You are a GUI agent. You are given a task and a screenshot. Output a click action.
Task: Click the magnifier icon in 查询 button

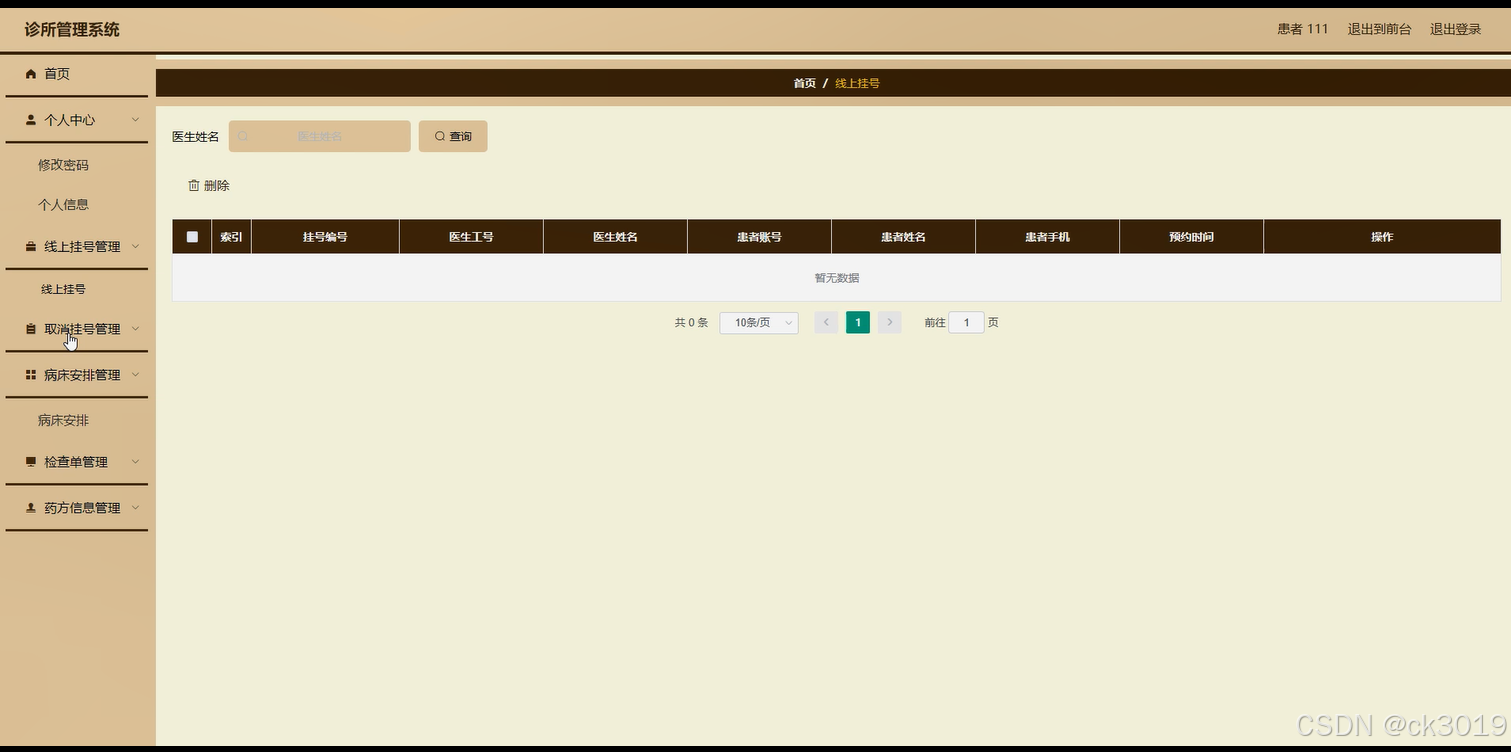tap(440, 136)
